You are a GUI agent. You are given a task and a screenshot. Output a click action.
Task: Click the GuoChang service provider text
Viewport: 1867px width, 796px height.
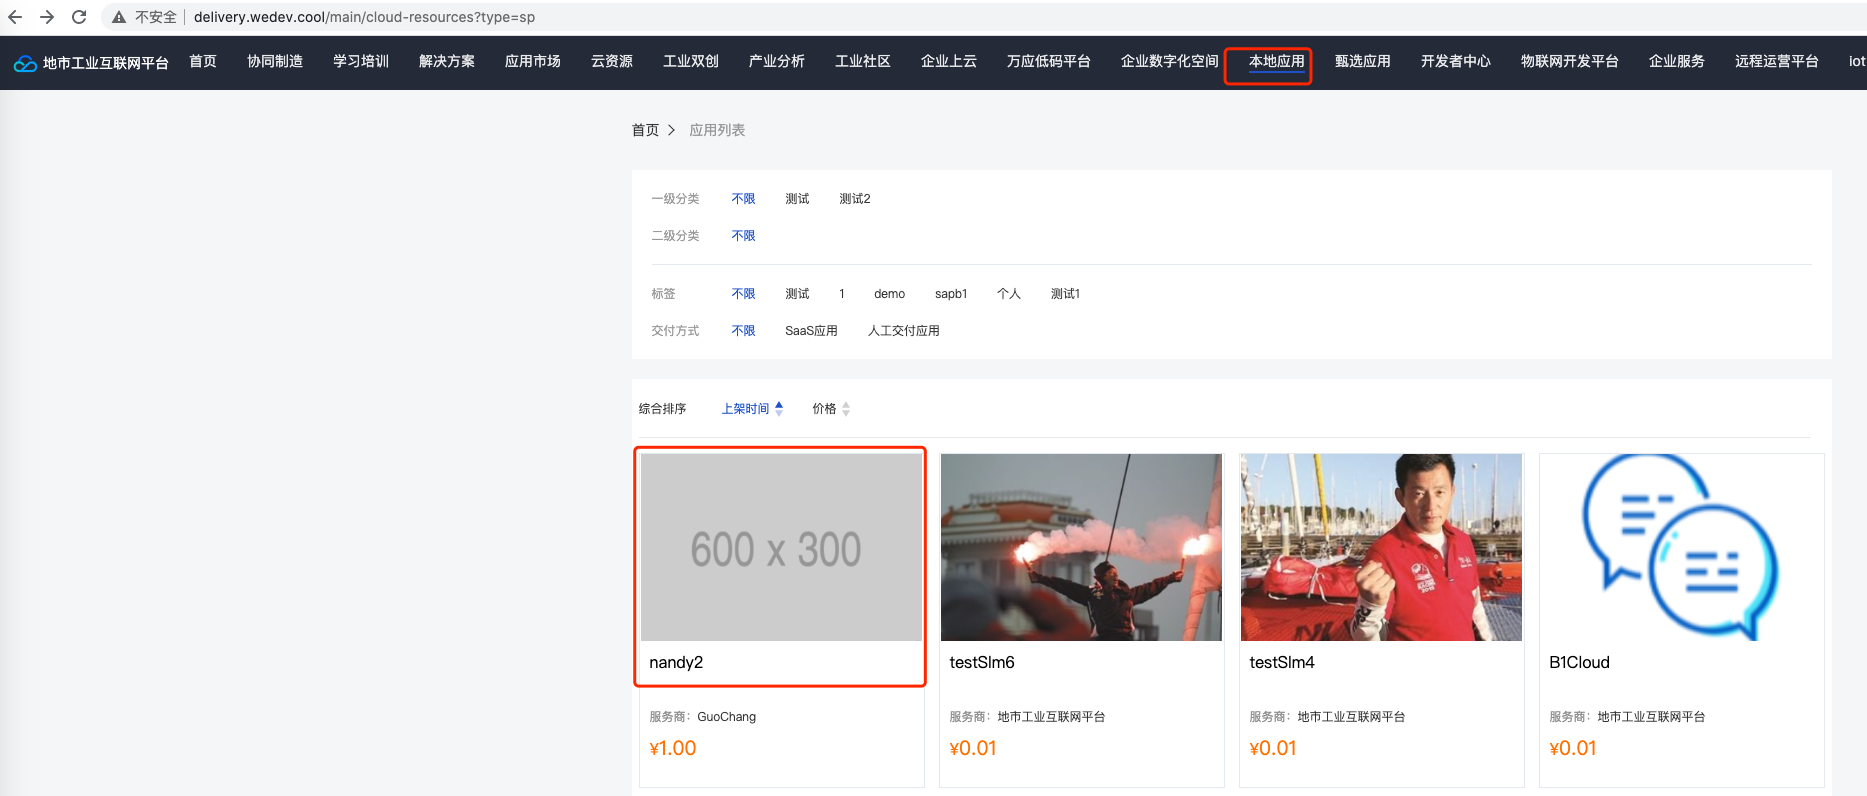727,717
